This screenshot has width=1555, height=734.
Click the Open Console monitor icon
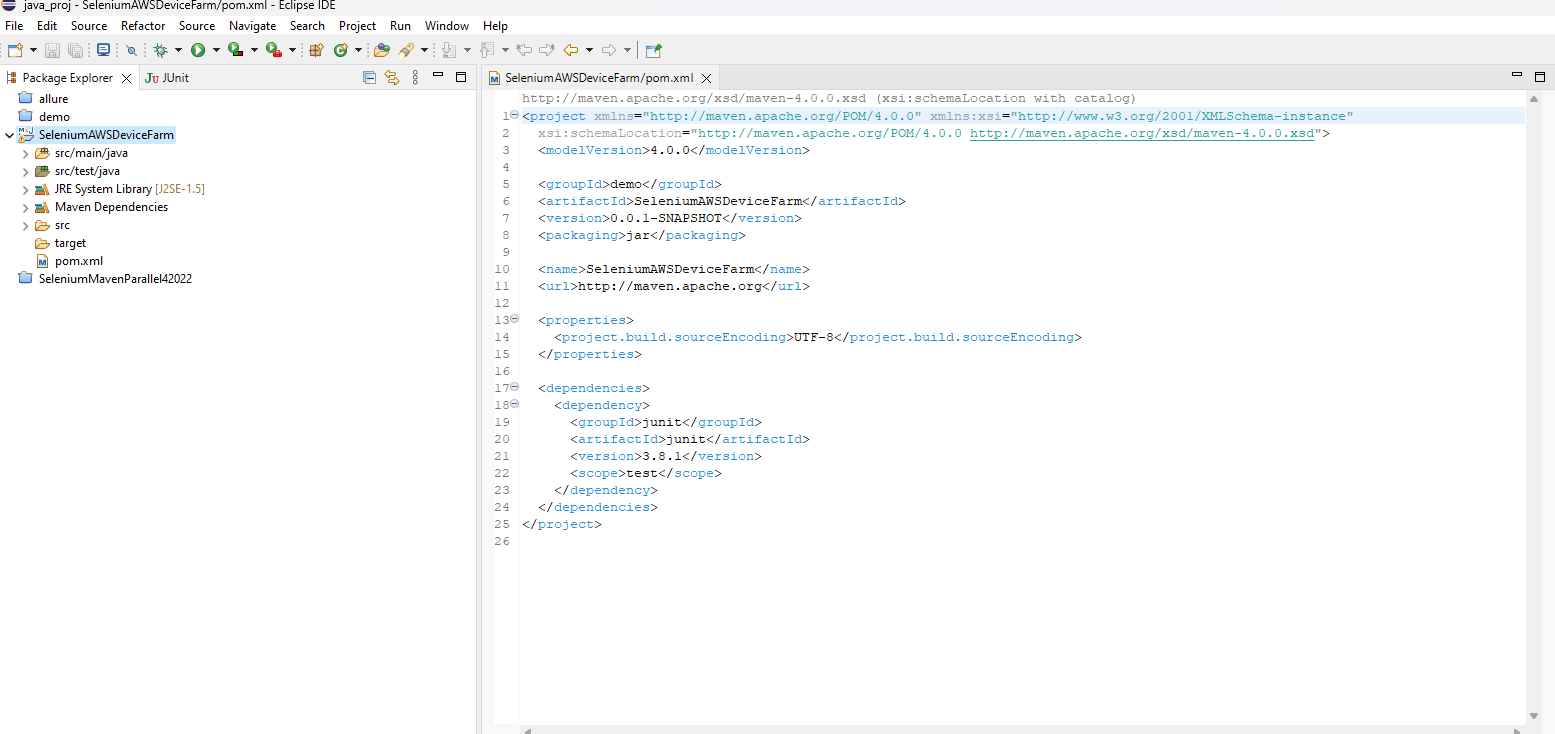[103, 50]
